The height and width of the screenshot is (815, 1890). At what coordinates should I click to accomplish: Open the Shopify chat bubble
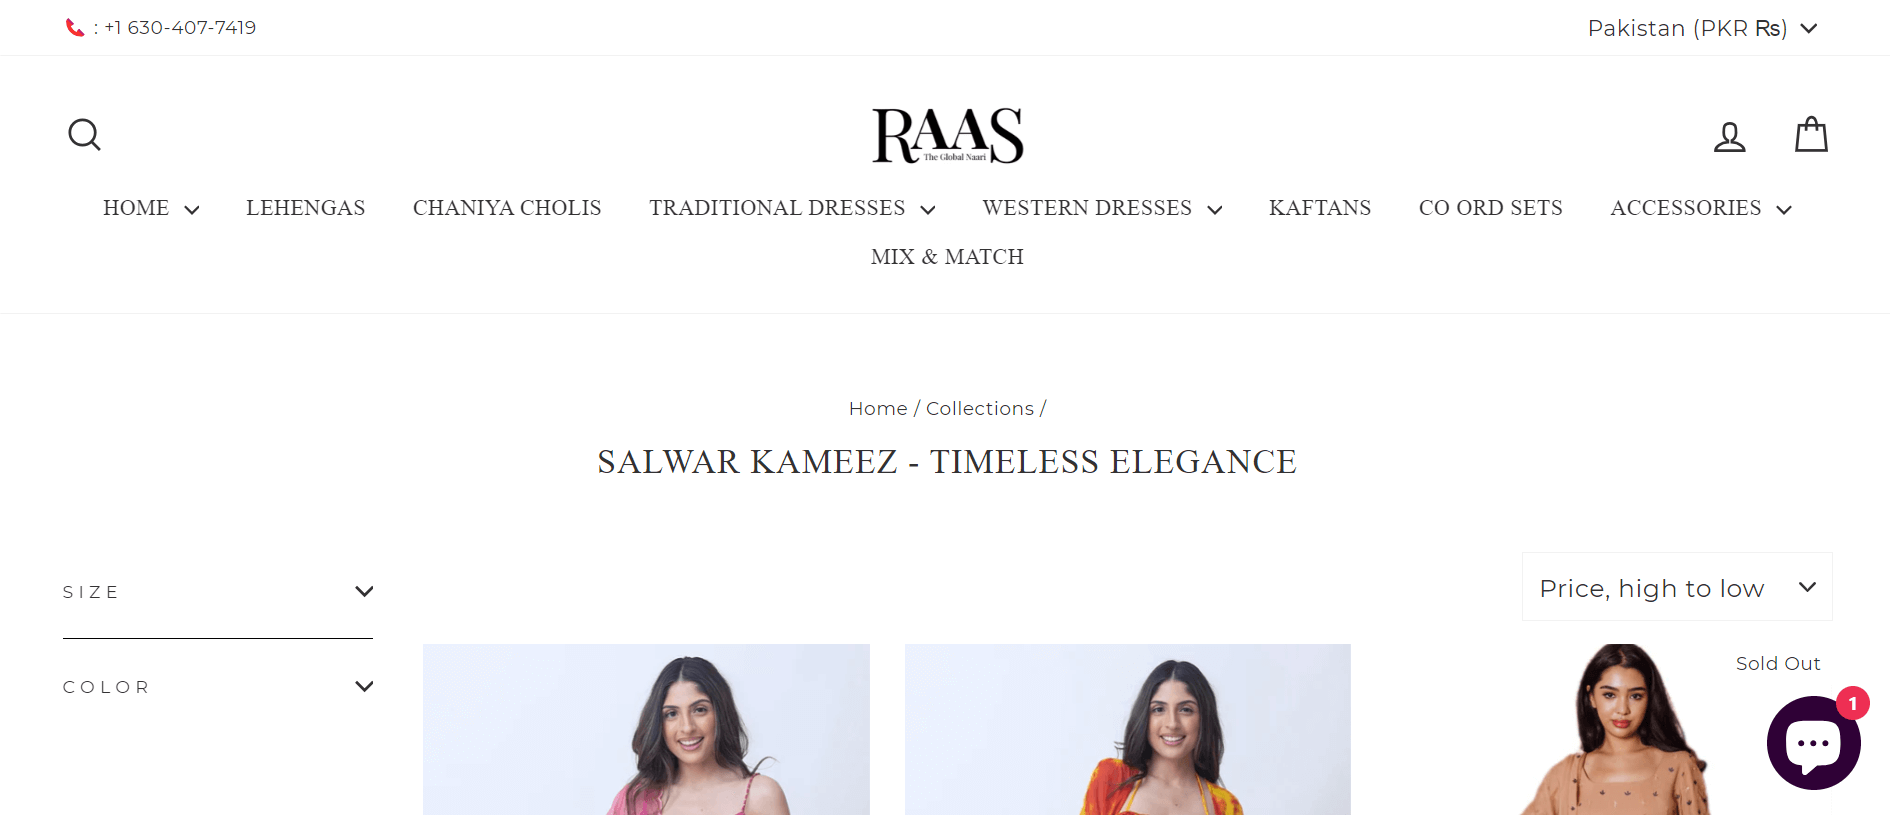[x=1813, y=743]
